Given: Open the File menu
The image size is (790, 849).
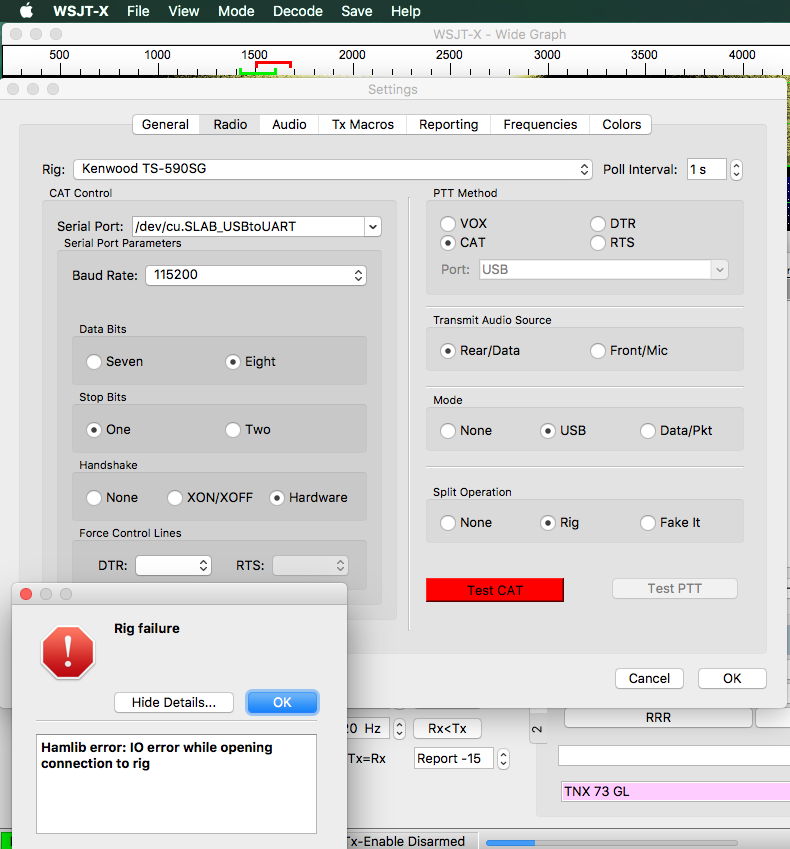Looking at the screenshot, I should coord(138,11).
